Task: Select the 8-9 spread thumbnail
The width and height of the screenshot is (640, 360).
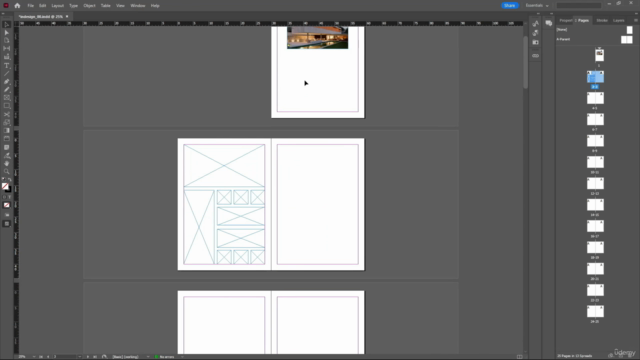Action: [x=595, y=141]
